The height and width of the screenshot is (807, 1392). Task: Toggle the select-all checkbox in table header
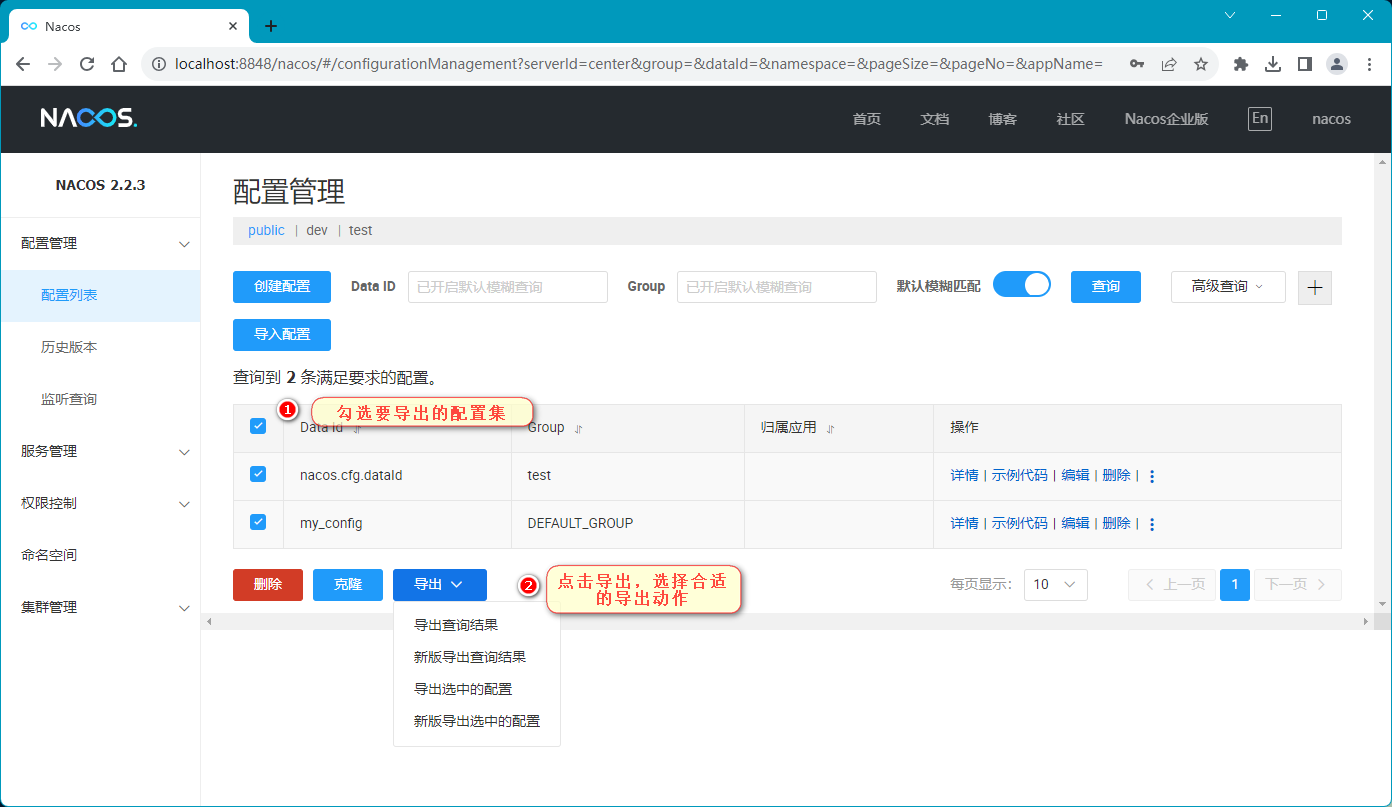258,426
